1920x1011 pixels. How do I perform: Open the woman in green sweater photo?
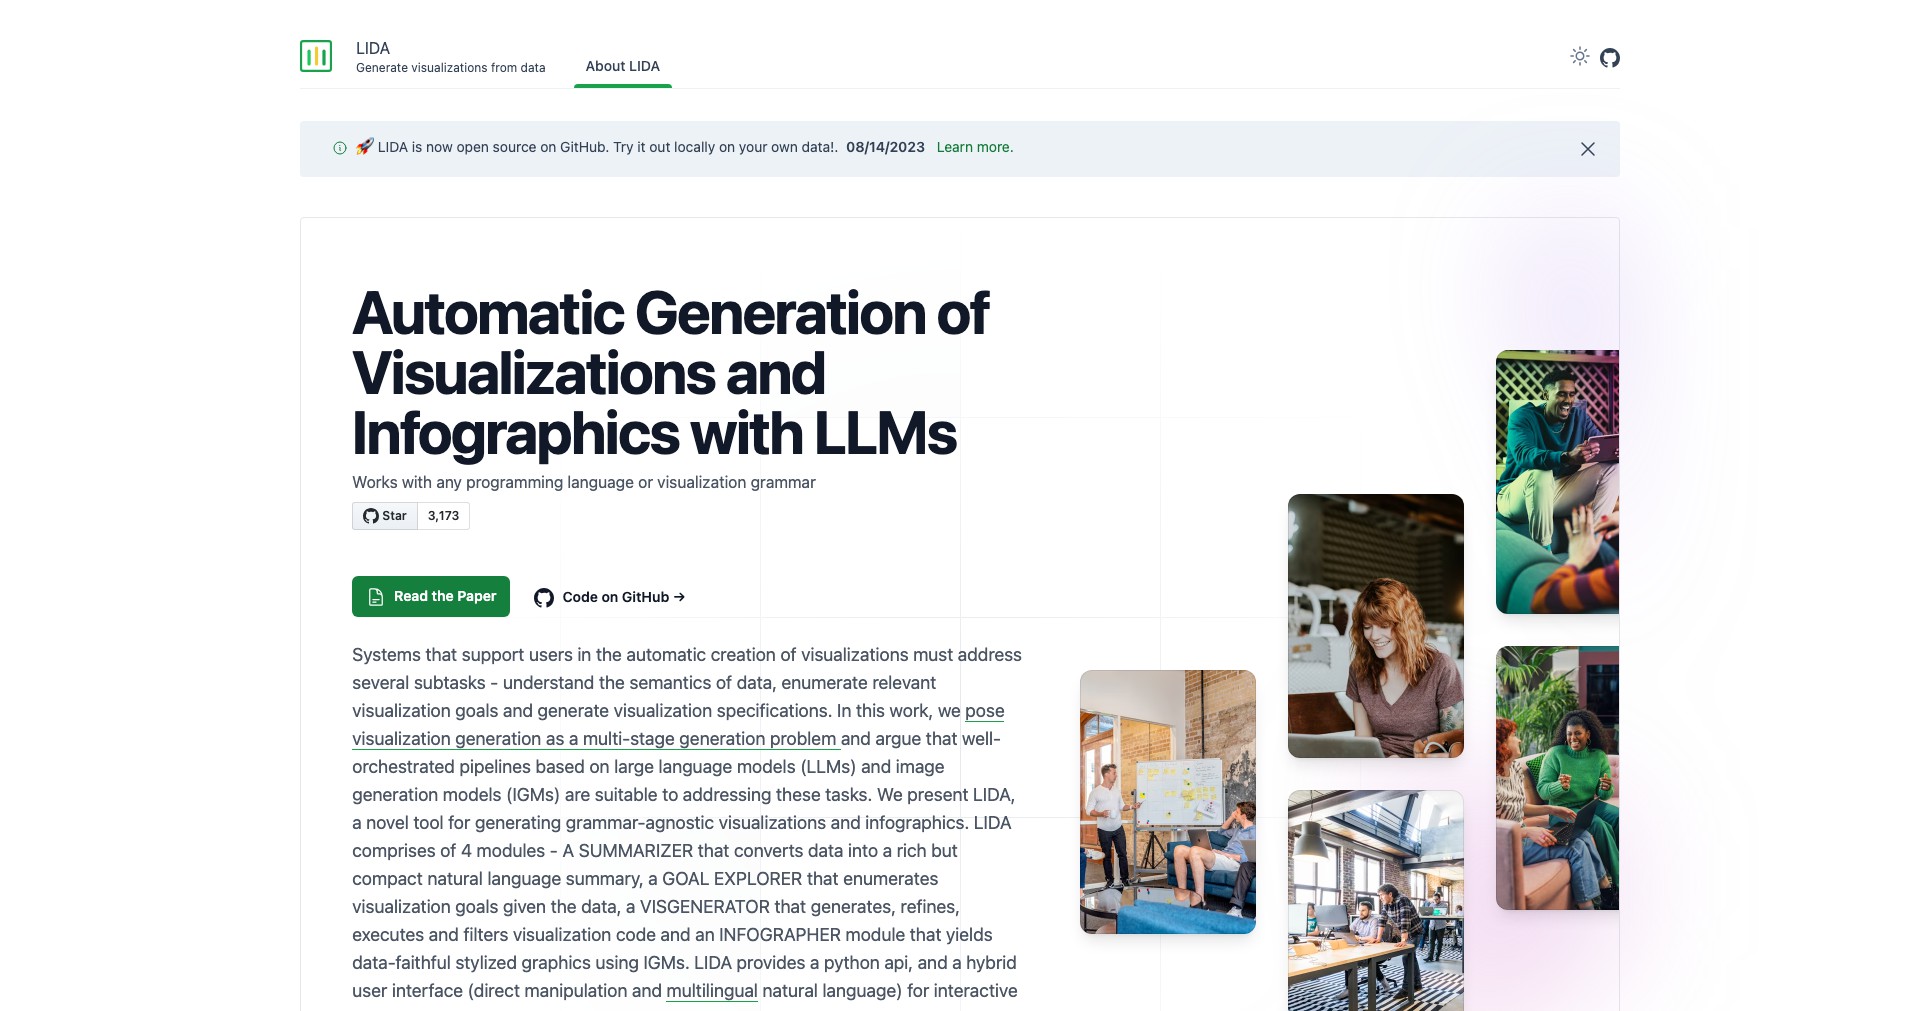click(x=1557, y=778)
